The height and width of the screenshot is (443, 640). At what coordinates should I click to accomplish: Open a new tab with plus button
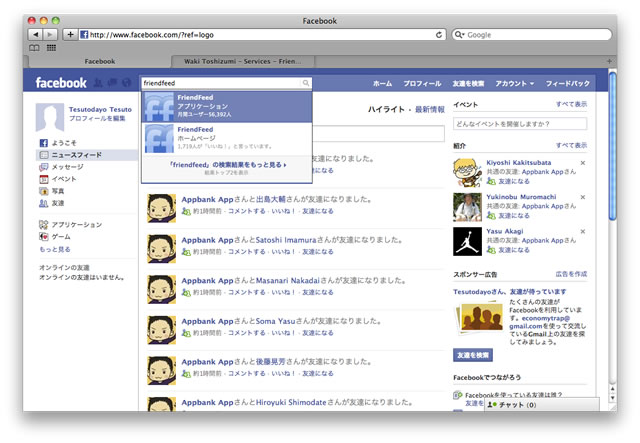[x=609, y=61]
